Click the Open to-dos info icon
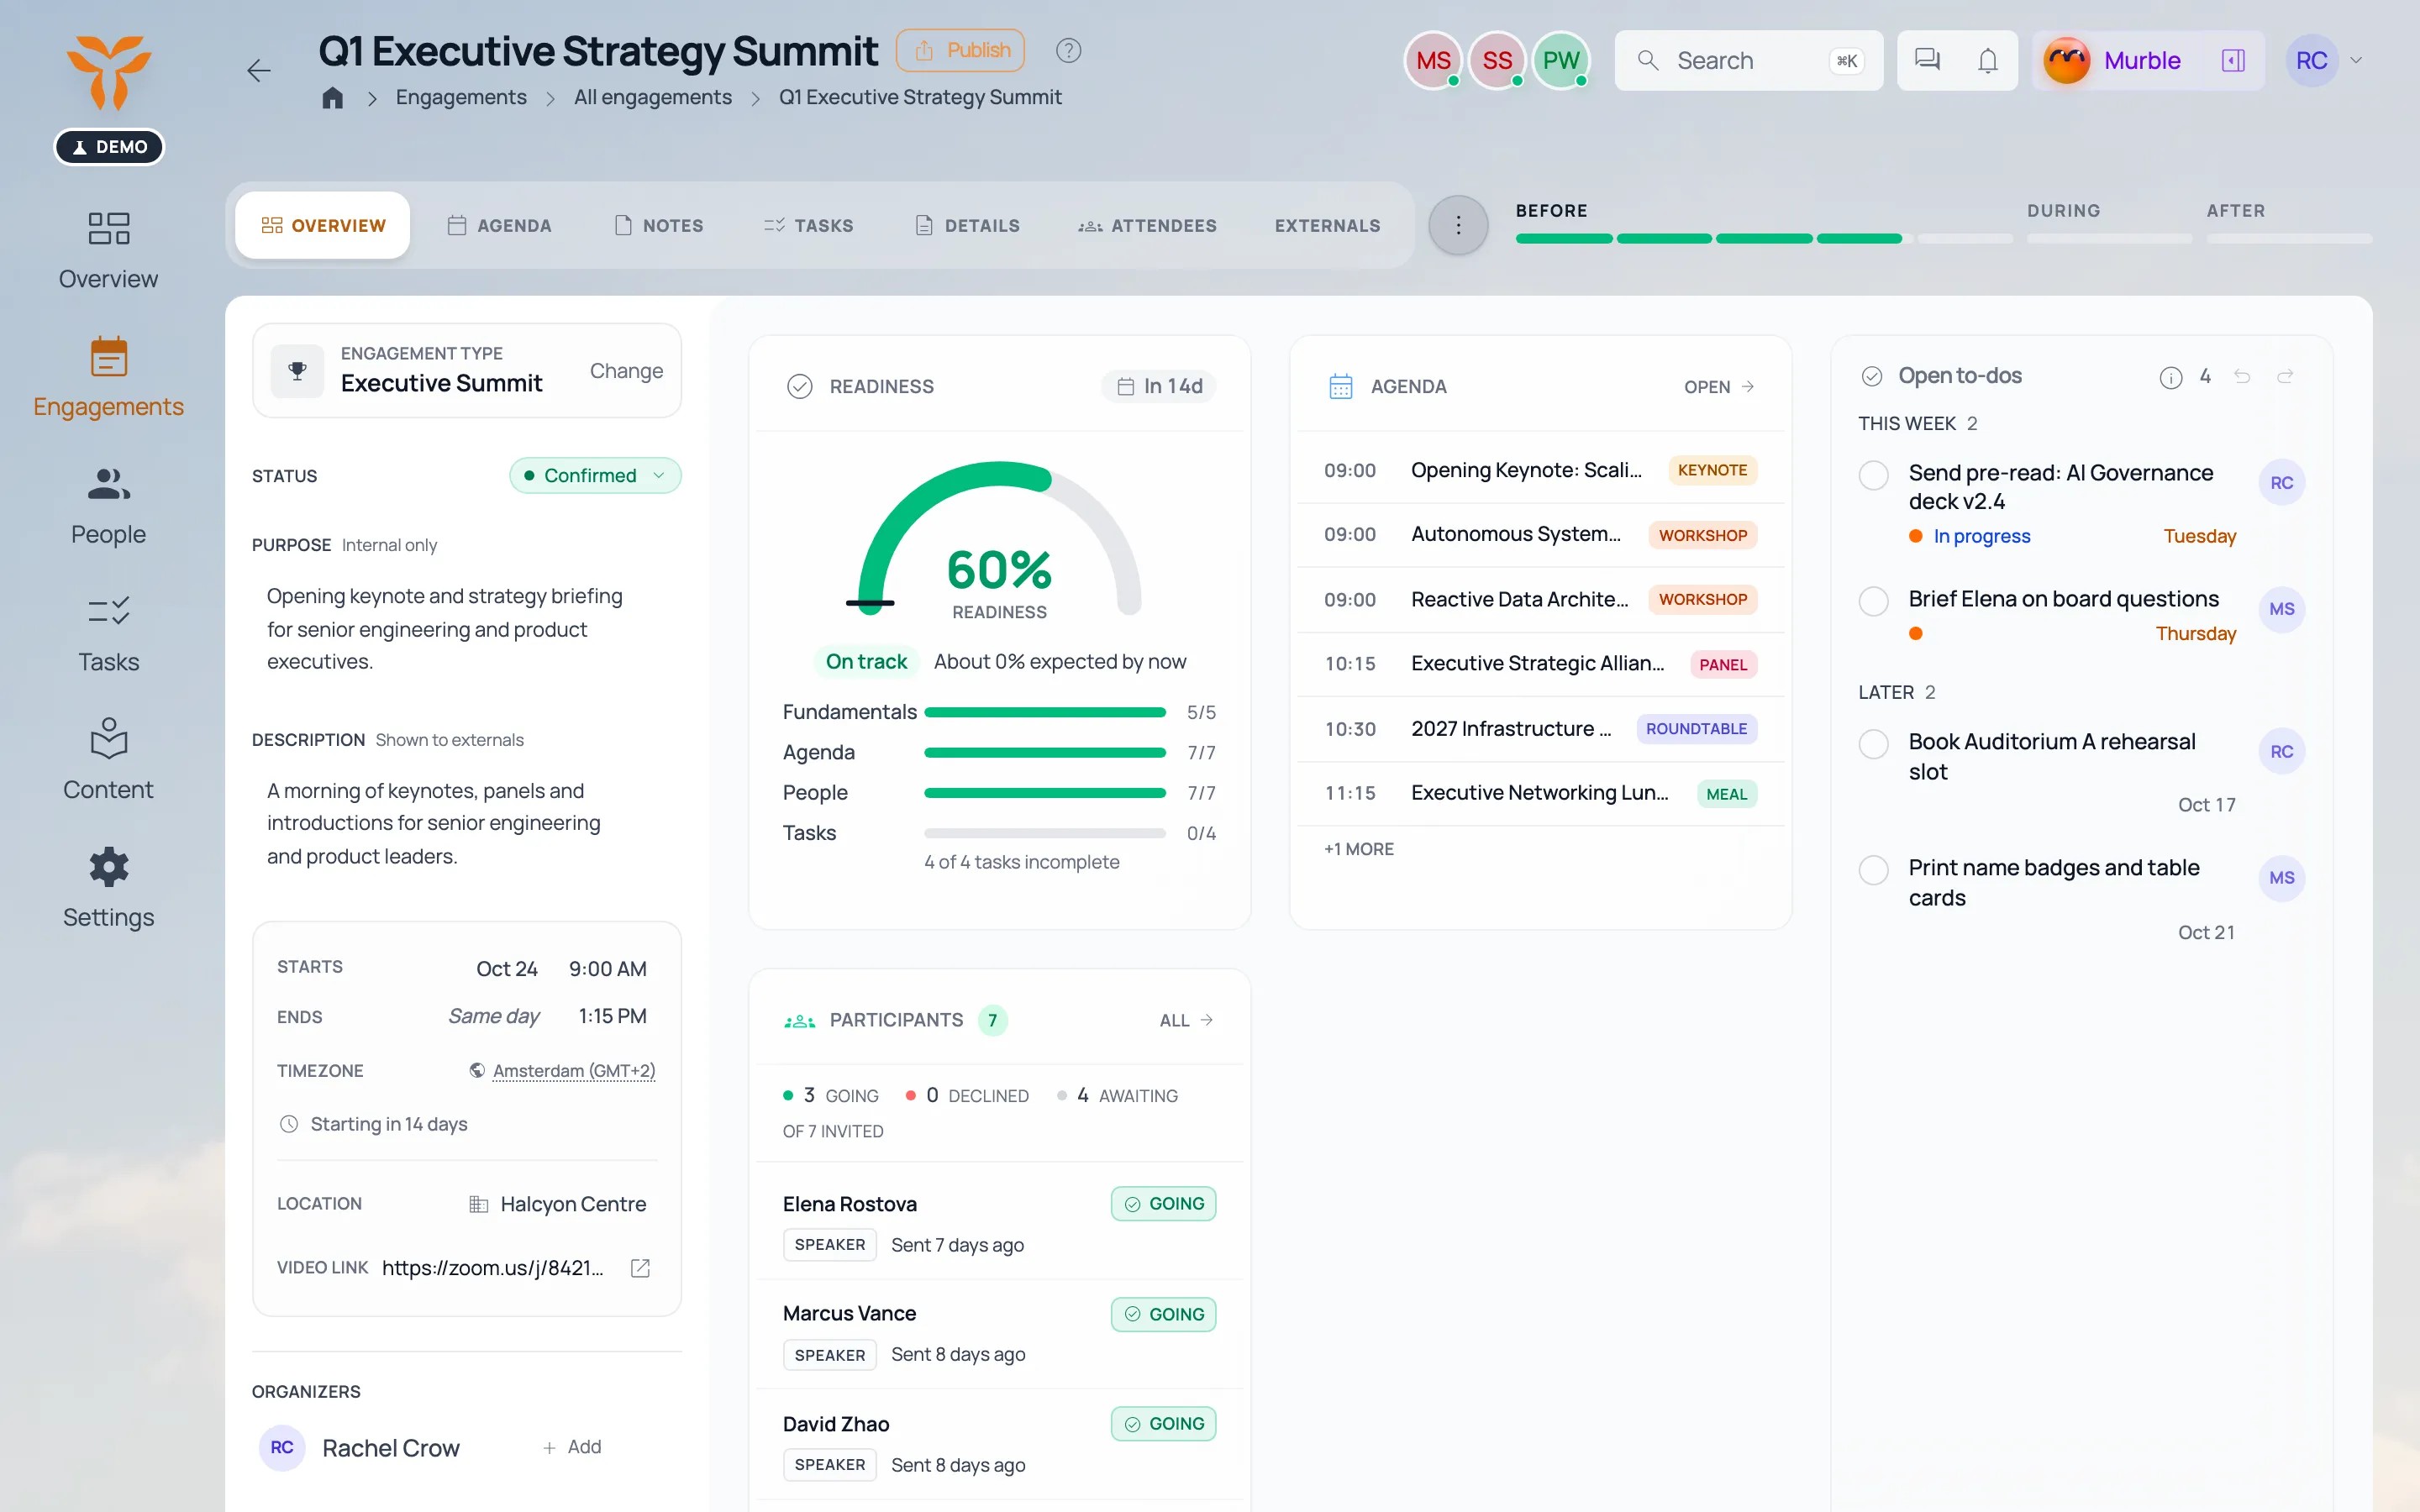Viewport: 2420px width, 1512px height. click(2170, 377)
